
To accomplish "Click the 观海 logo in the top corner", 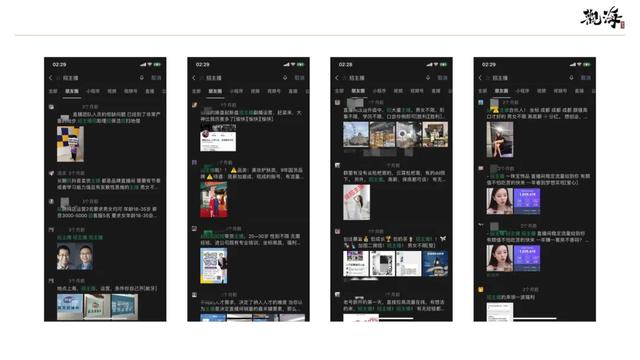I will point(602,18).
